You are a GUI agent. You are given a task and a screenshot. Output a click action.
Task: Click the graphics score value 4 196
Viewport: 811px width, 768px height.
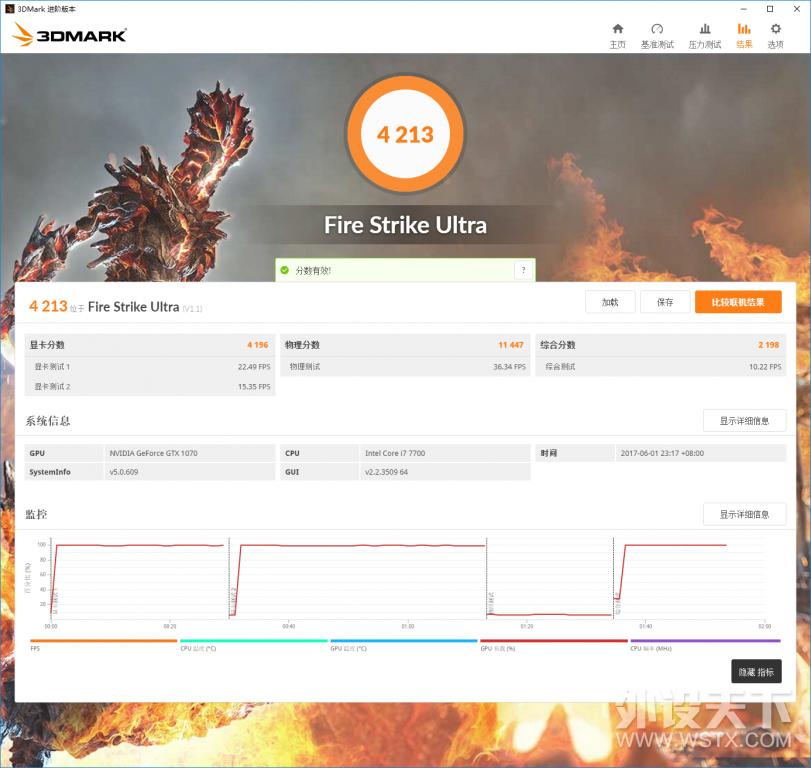click(x=258, y=345)
